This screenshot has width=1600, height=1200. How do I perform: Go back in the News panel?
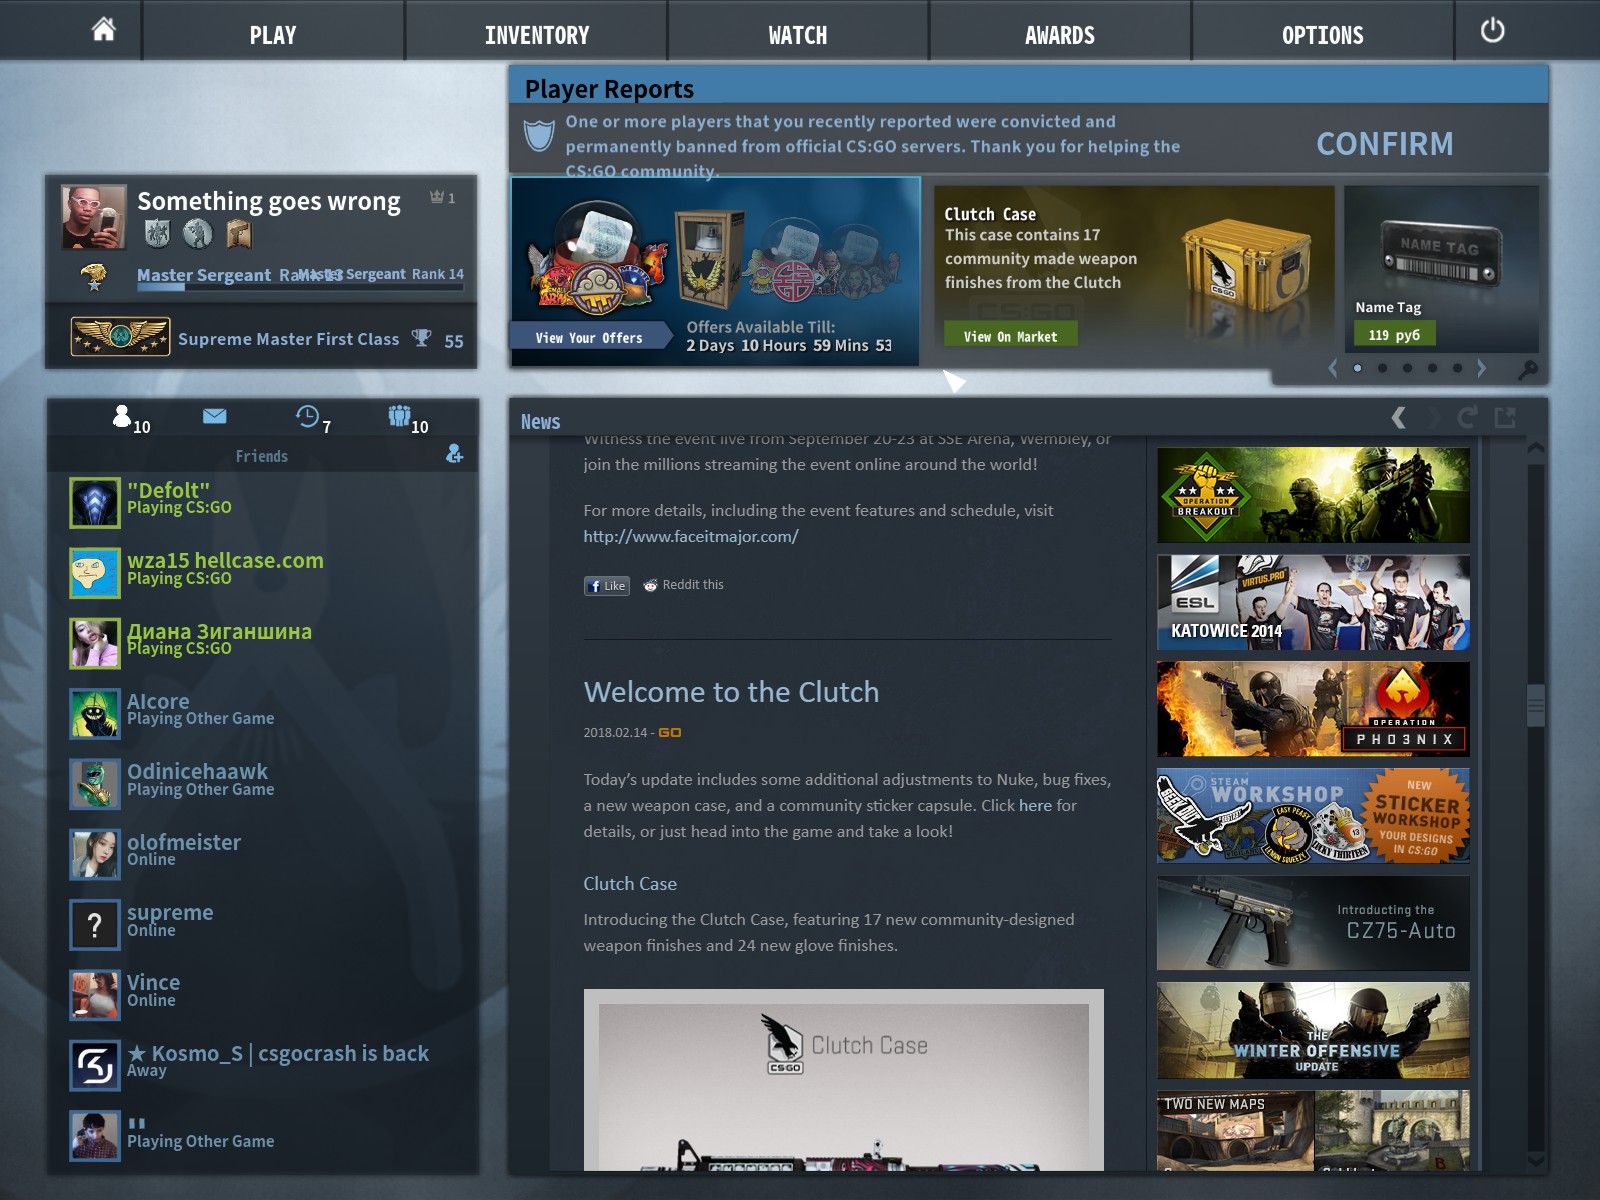(1399, 417)
